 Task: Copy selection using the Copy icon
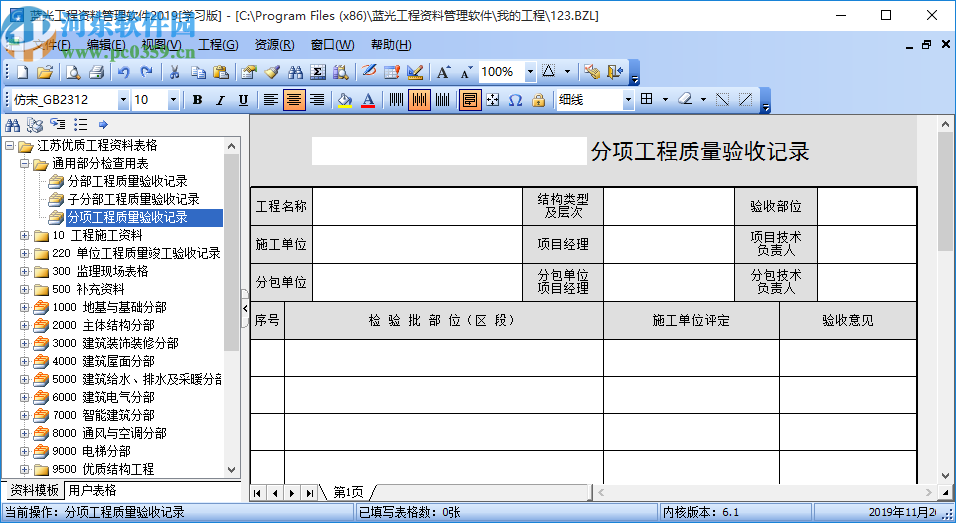click(198, 72)
